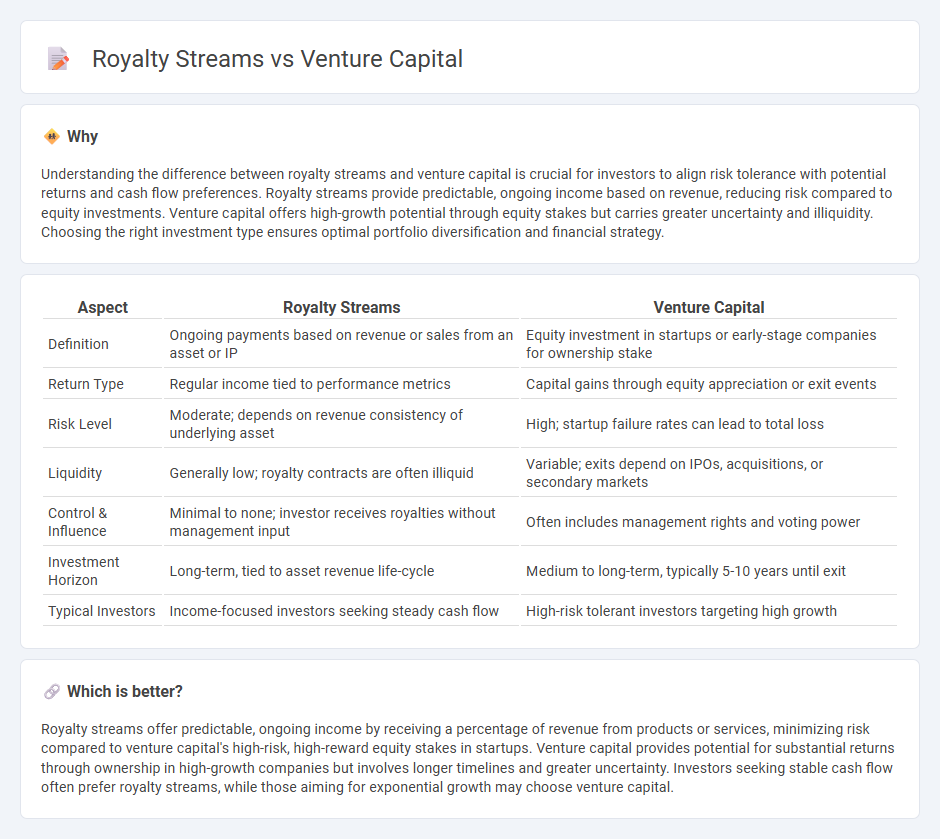Image resolution: width=940 pixels, height=839 pixels.
Task: Click 'High; startup failure rates' cell
Action: click(709, 424)
